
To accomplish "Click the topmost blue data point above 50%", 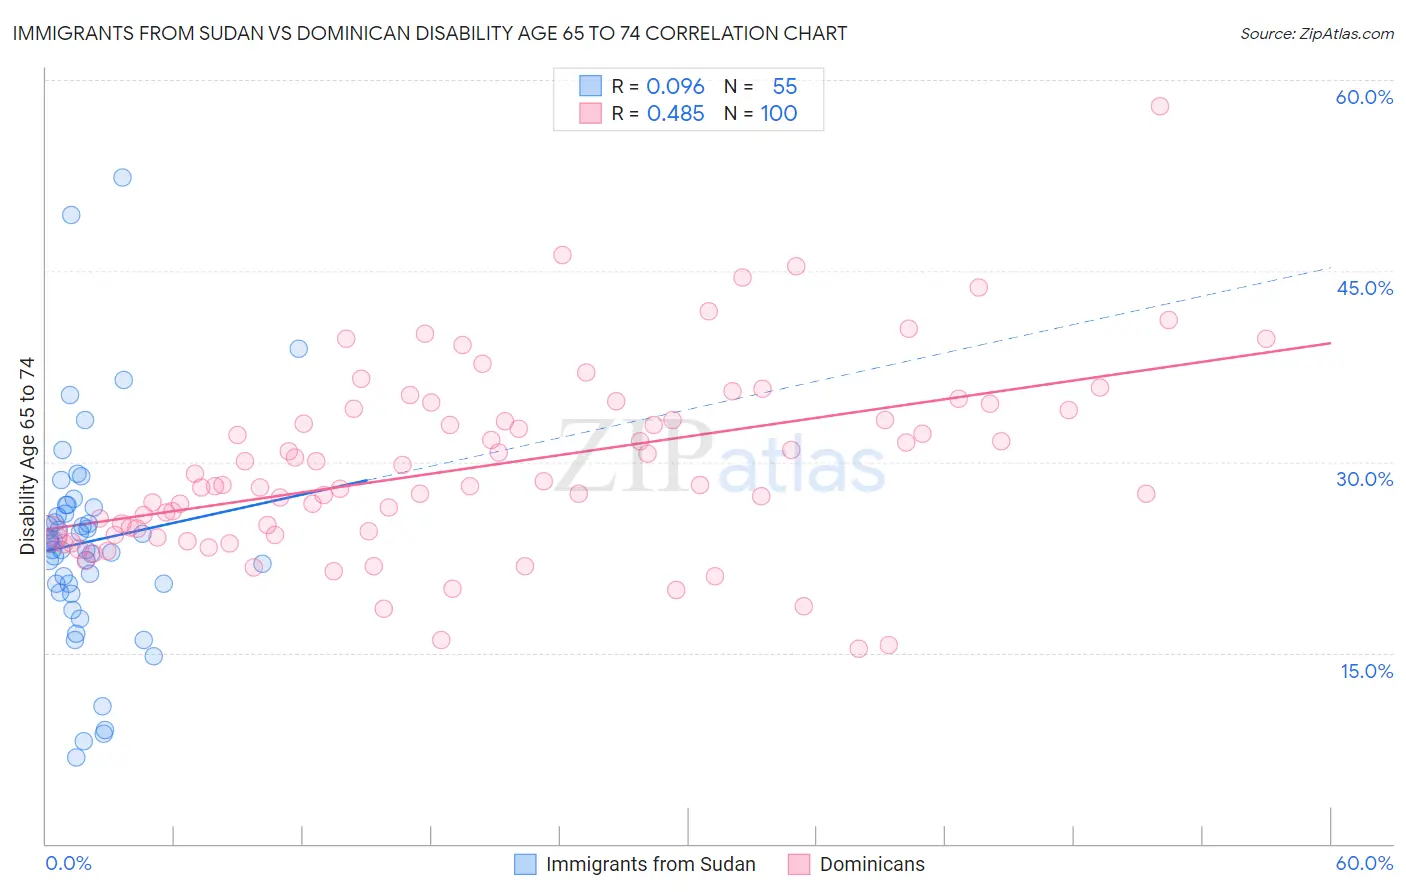I will click(x=122, y=177).
